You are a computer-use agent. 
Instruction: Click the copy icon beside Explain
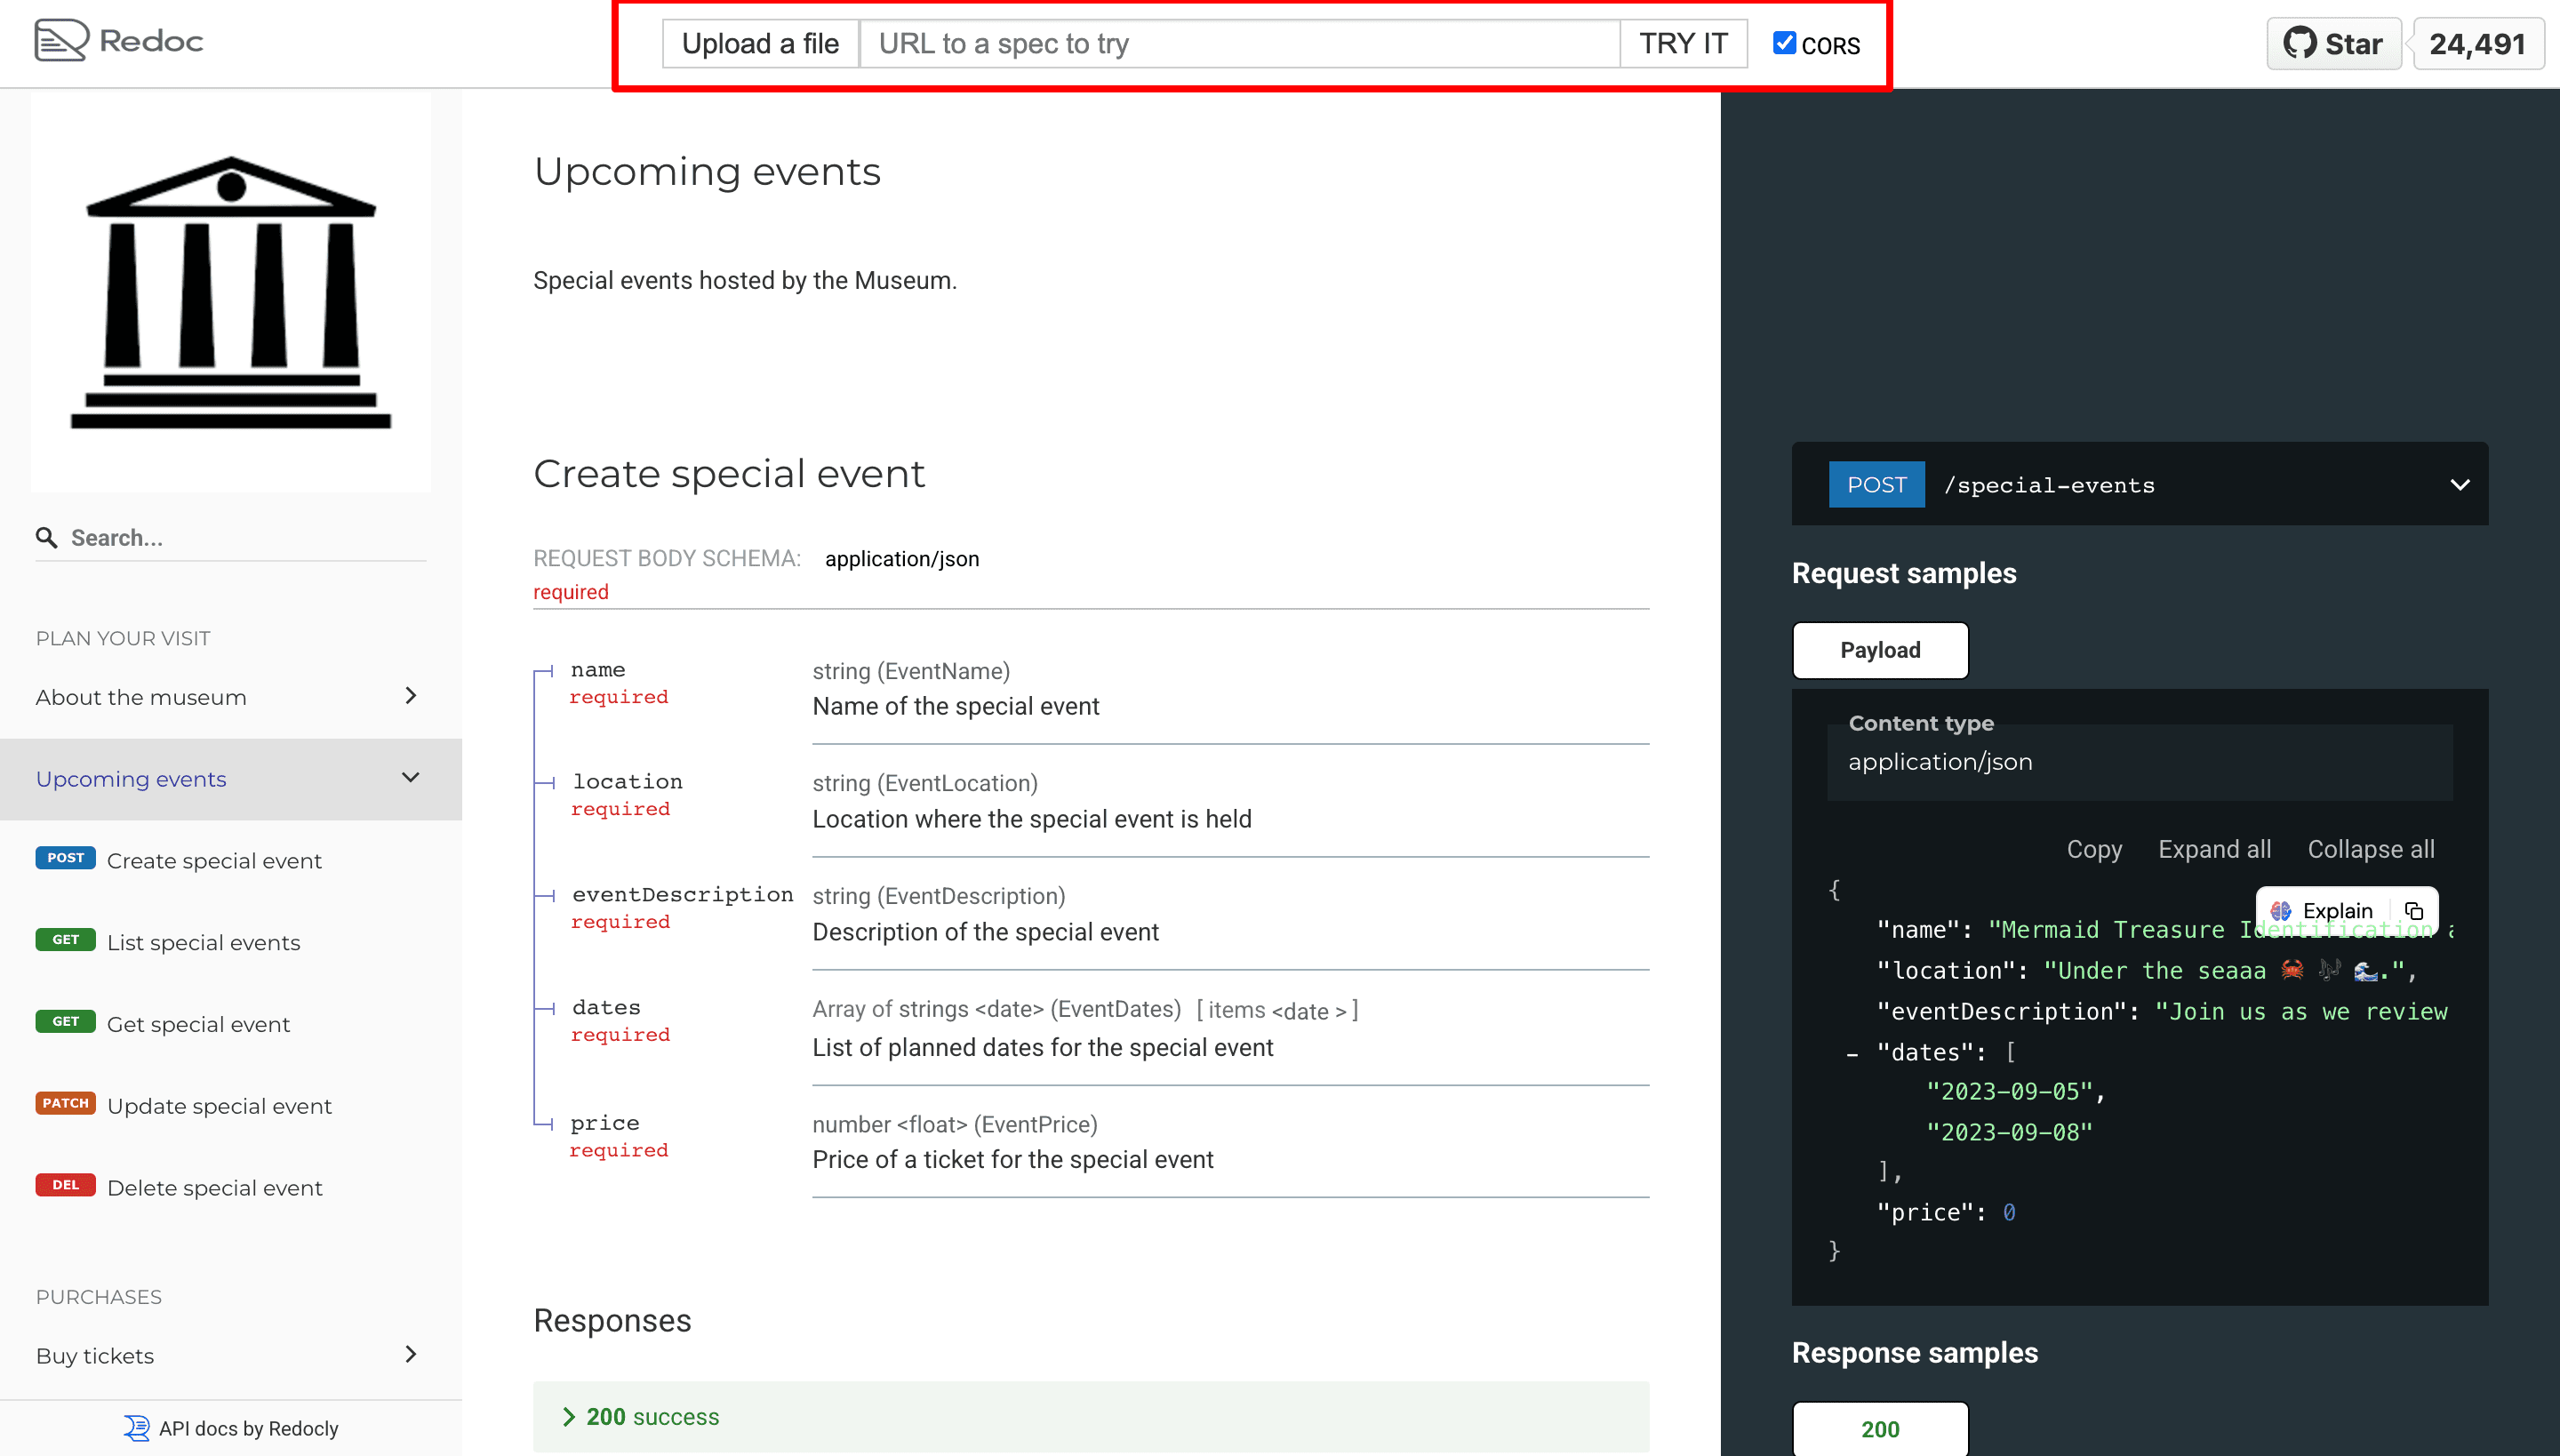point(2413,911)
